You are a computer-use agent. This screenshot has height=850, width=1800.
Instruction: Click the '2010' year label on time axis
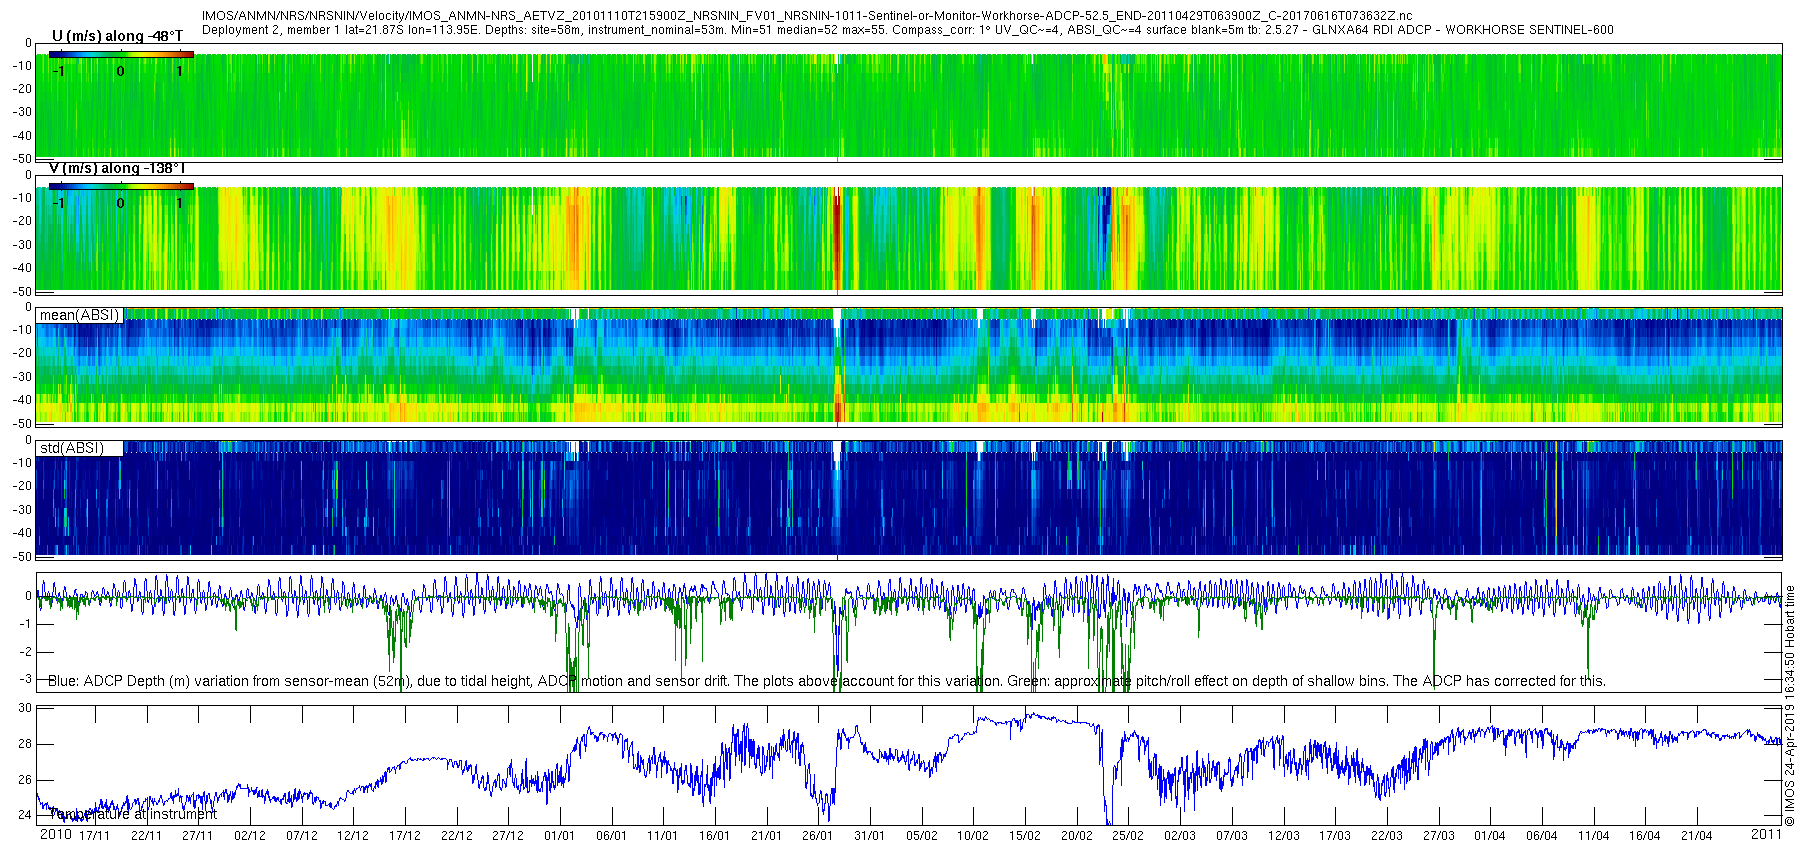55,834
